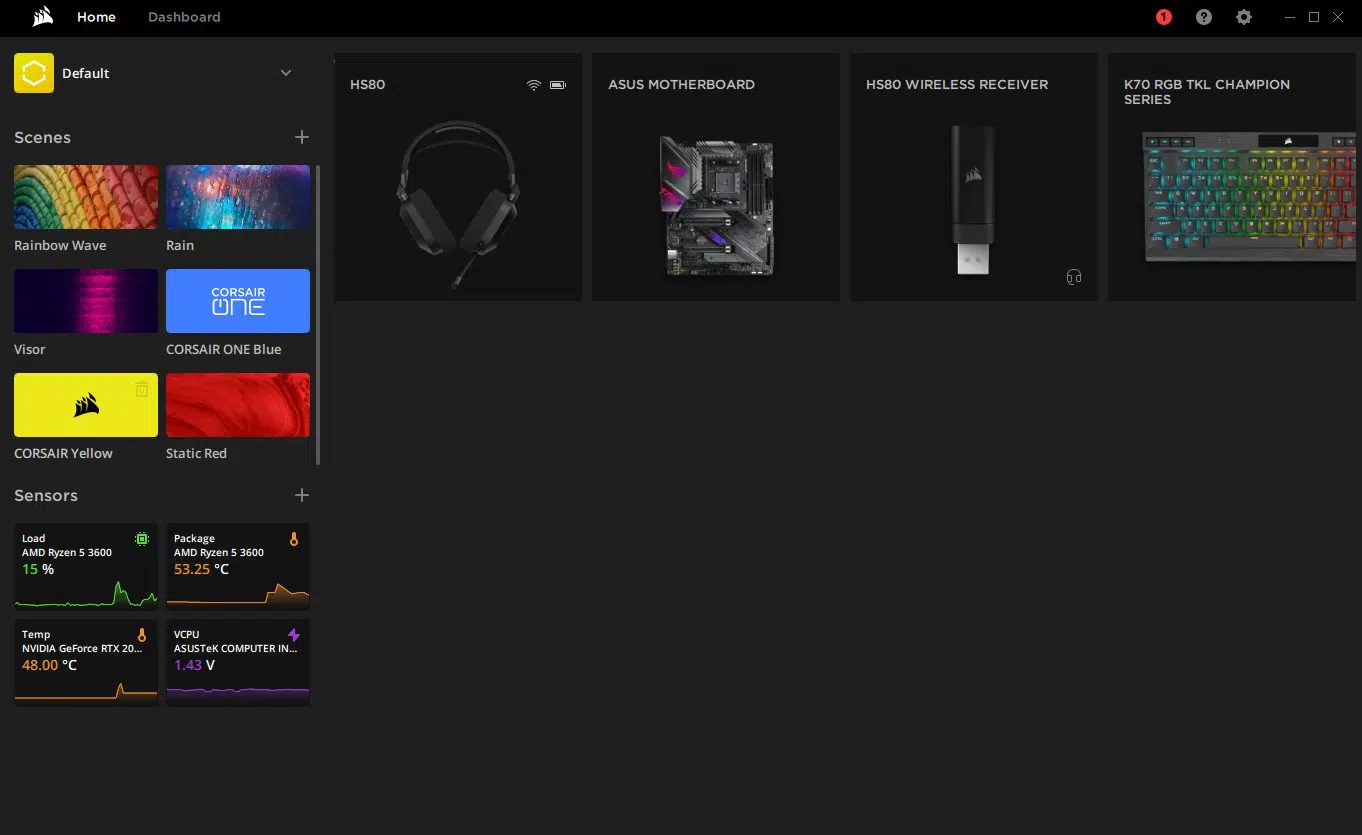Viewport: 1362px width, 835px height.
Task: Select the Home tab
Action: 96,17
